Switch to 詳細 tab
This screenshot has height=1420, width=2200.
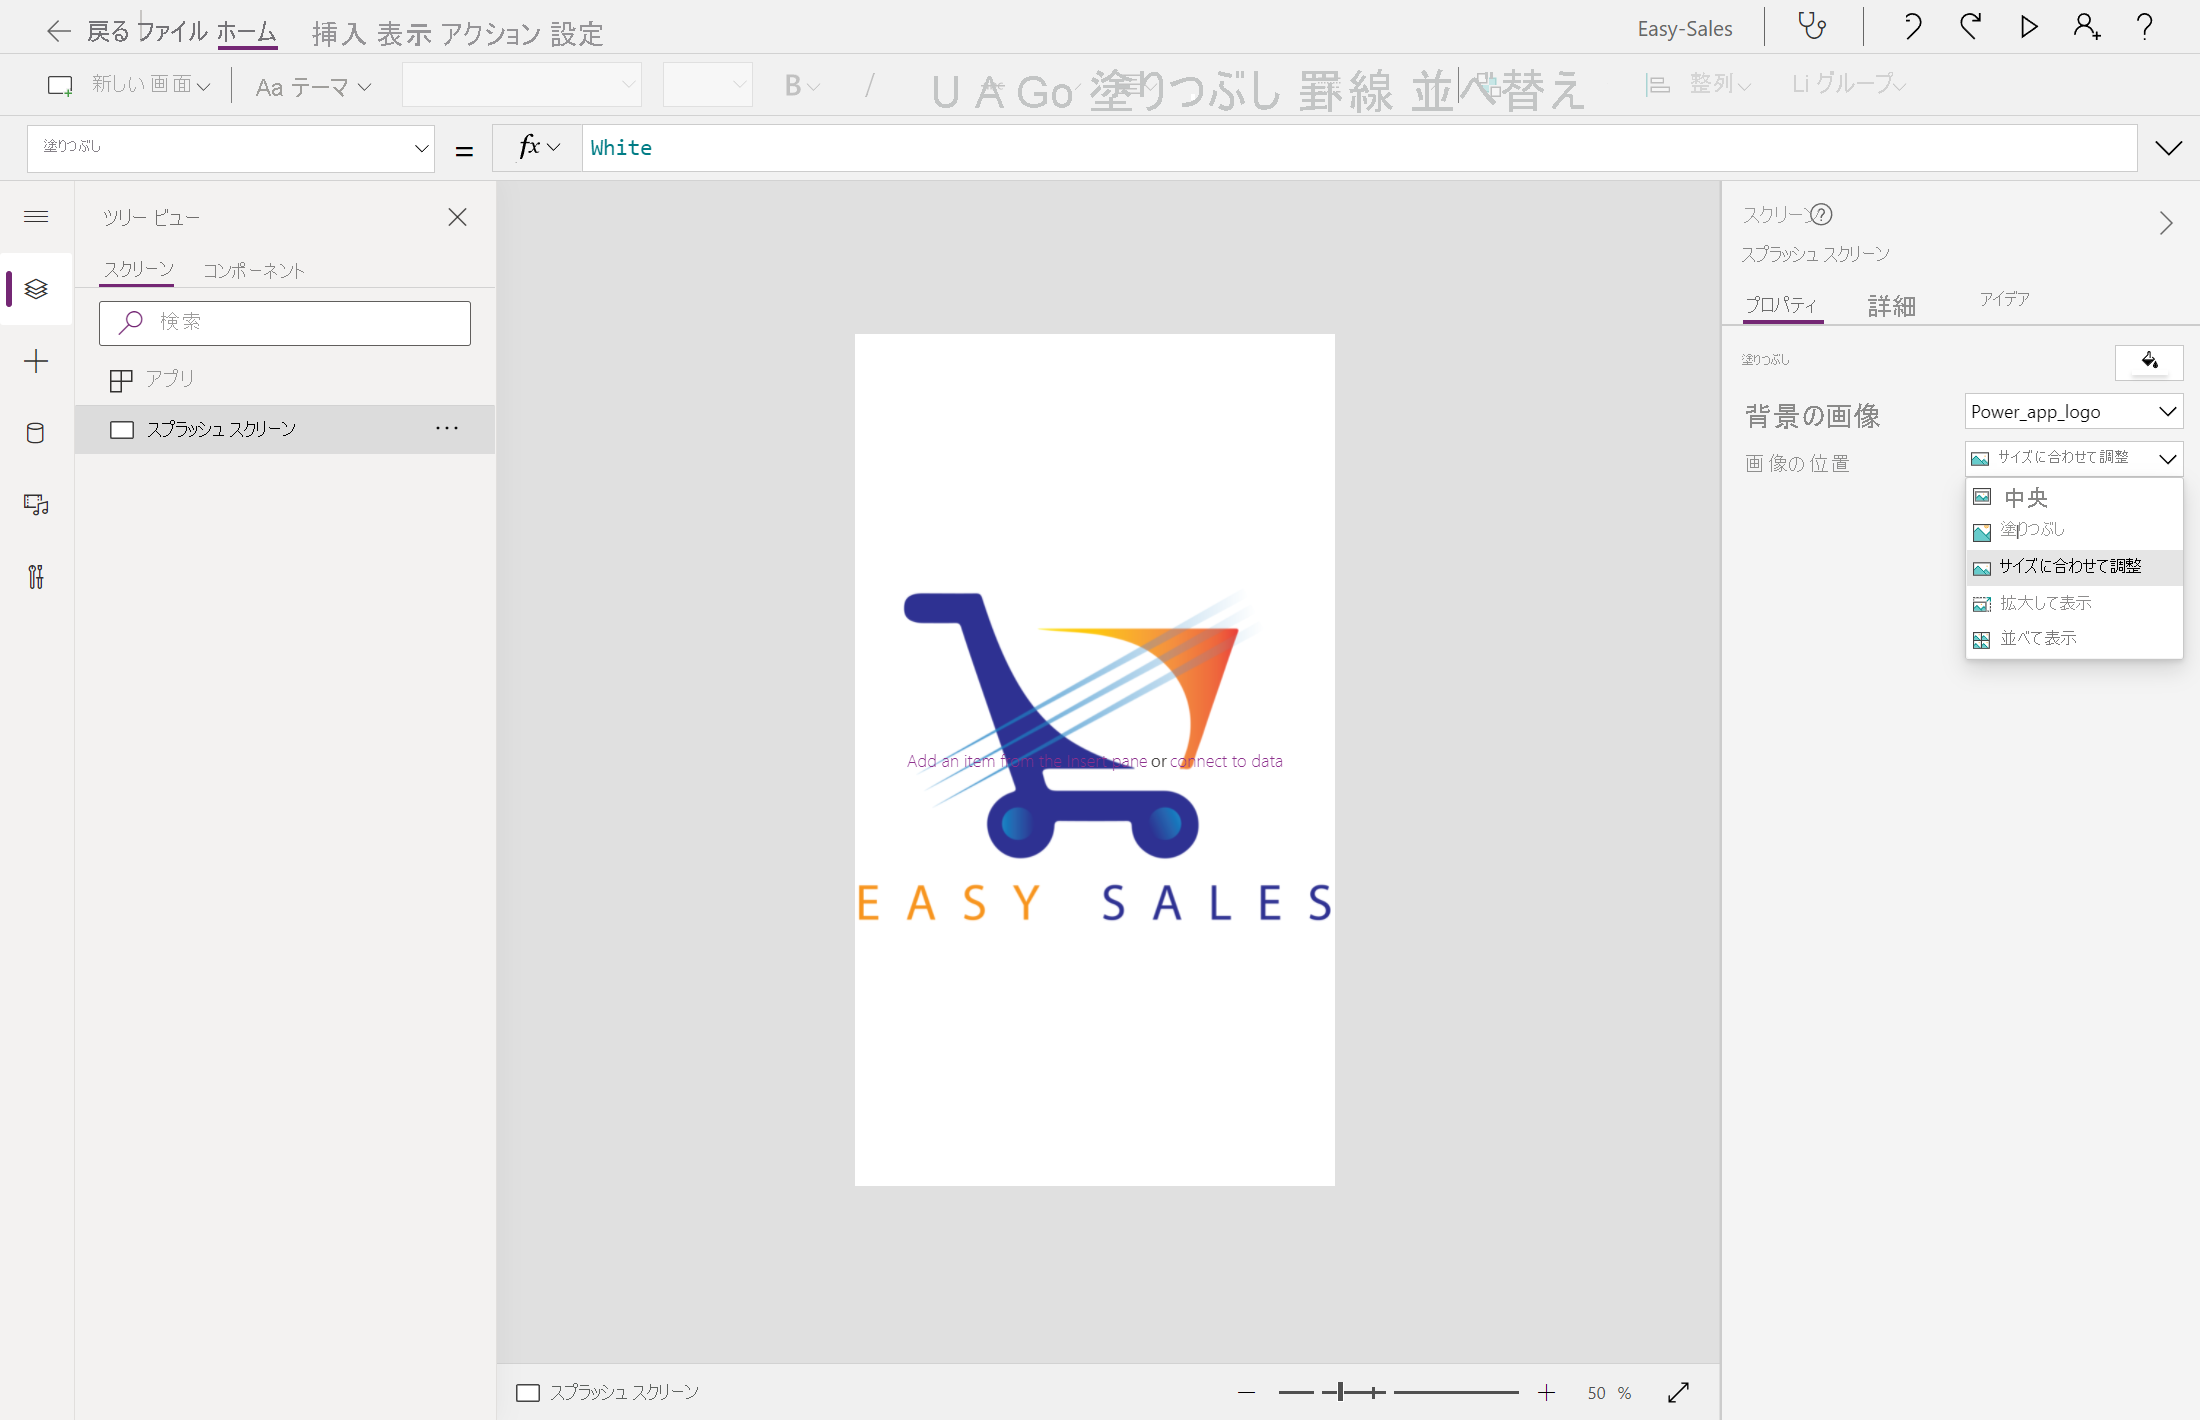(1892, 306)
